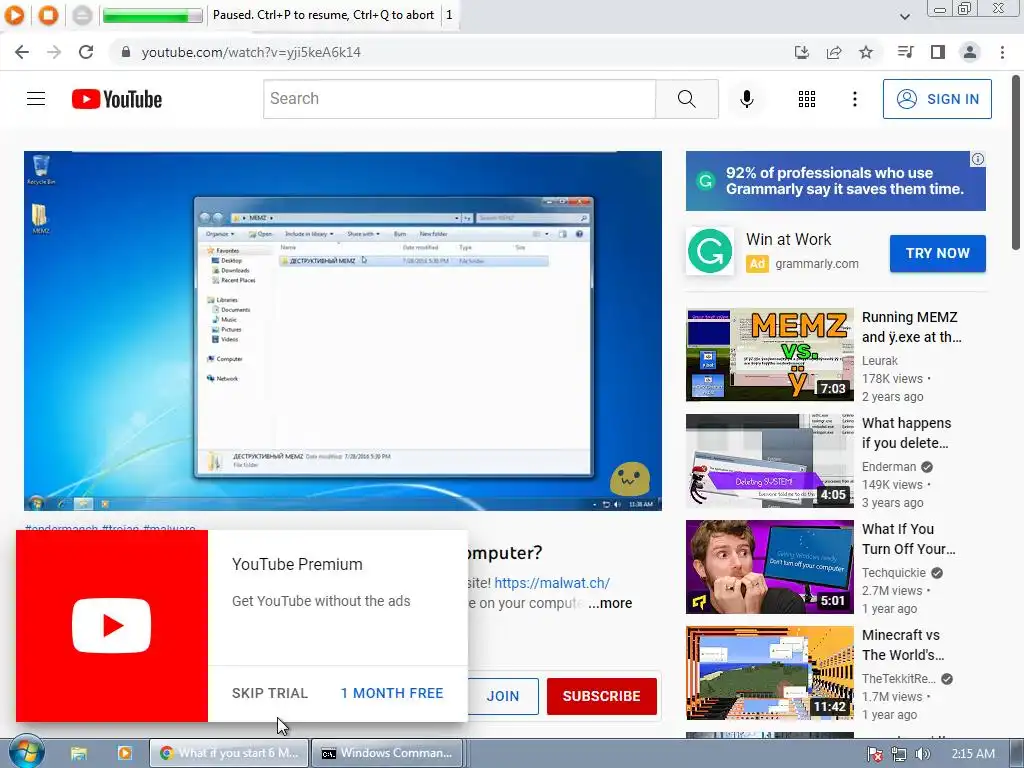Viewport: 1024px width, 768px height.
Task: Click the Grammarly banner ad info icon
Action: [x=978, y=159]
